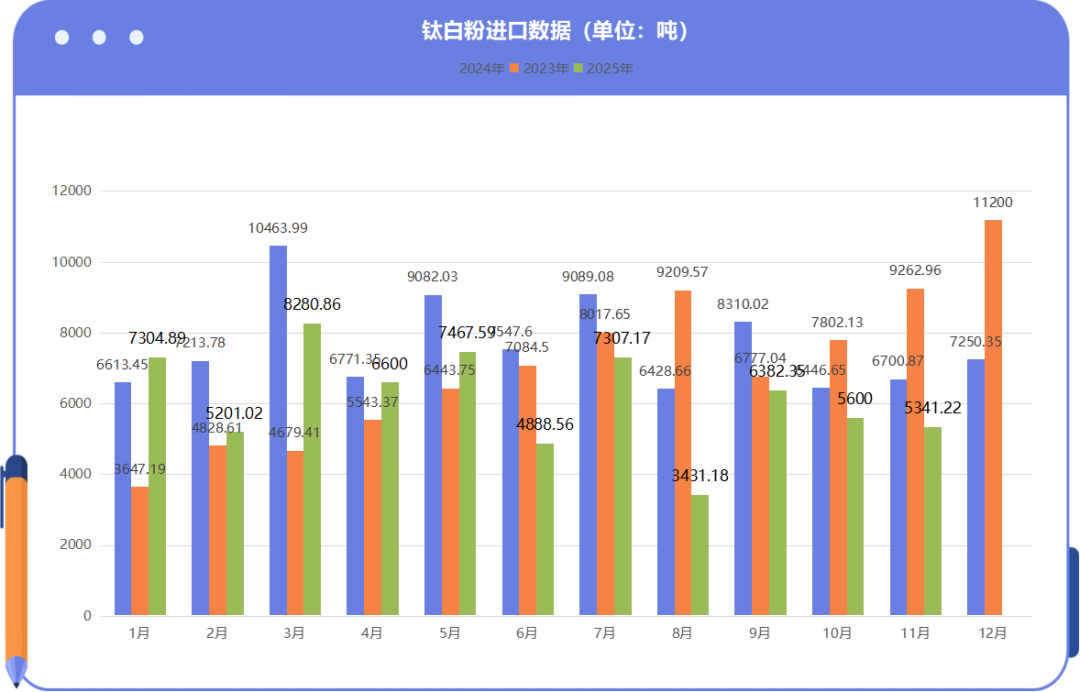
Task: Click the rightmost of three header dots
Action: click(x=137, y=38)
